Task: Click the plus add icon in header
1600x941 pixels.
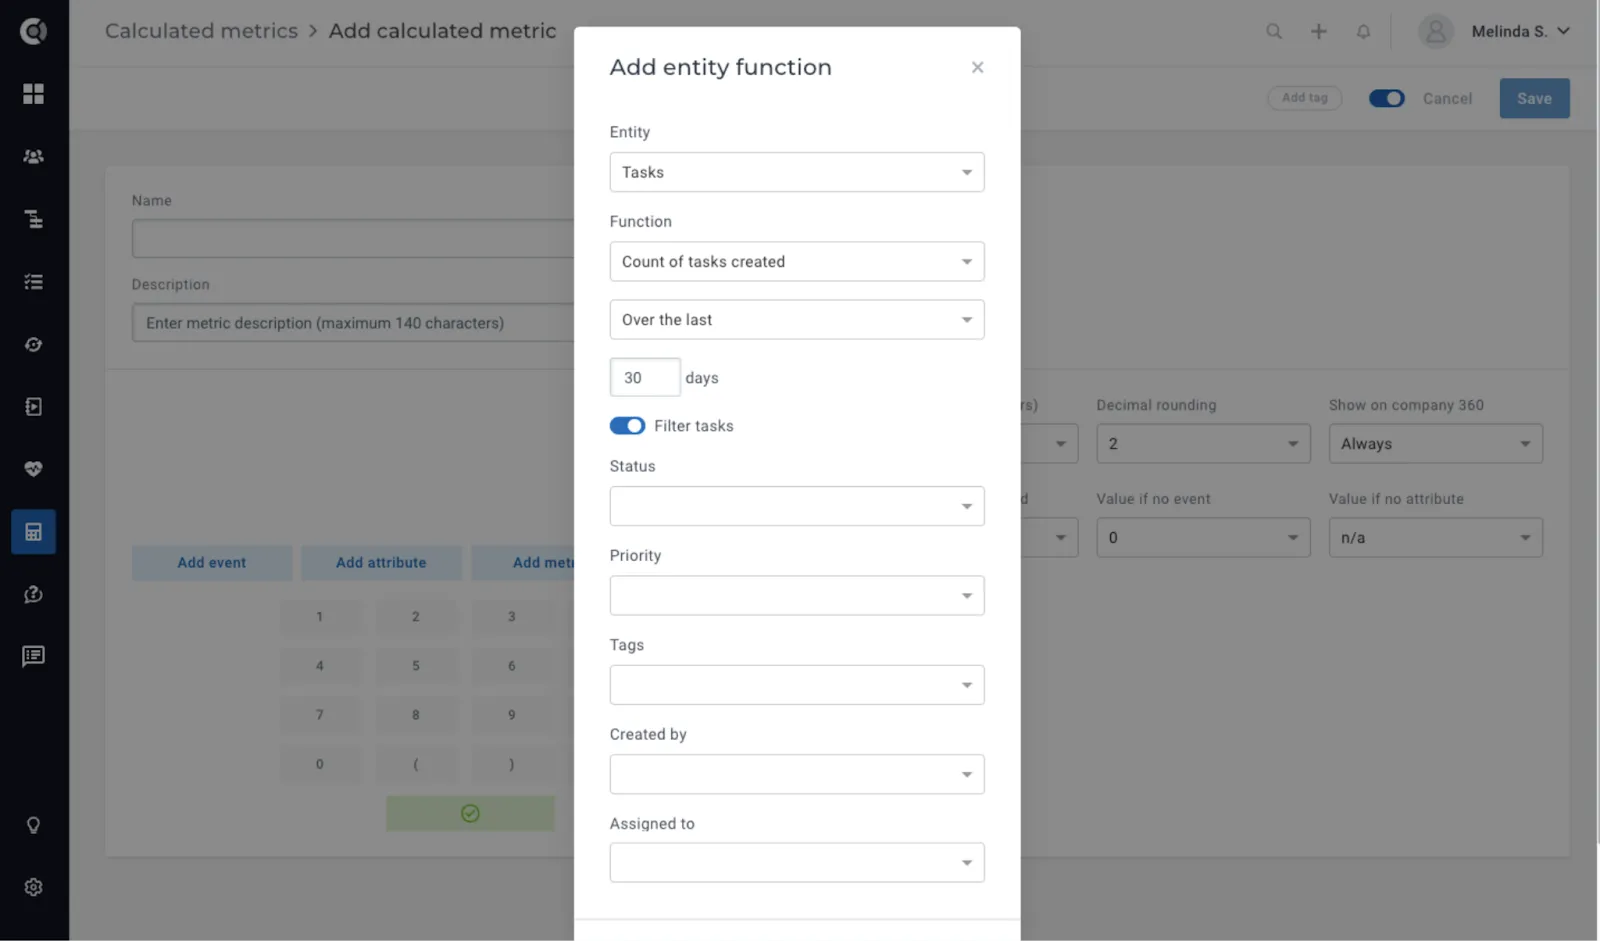Action: click(1319, 31)
